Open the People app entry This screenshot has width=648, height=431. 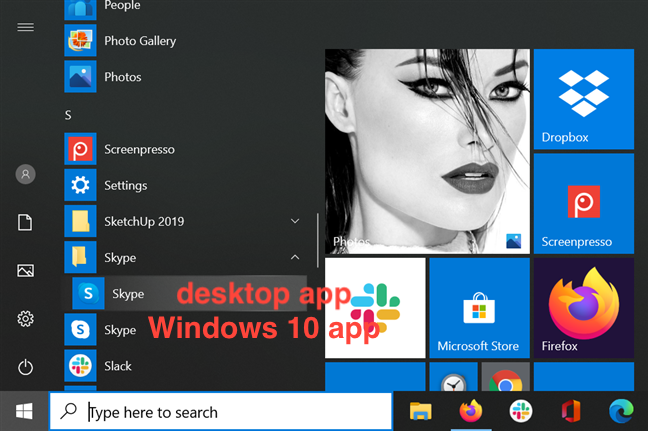tap(185, 7)
